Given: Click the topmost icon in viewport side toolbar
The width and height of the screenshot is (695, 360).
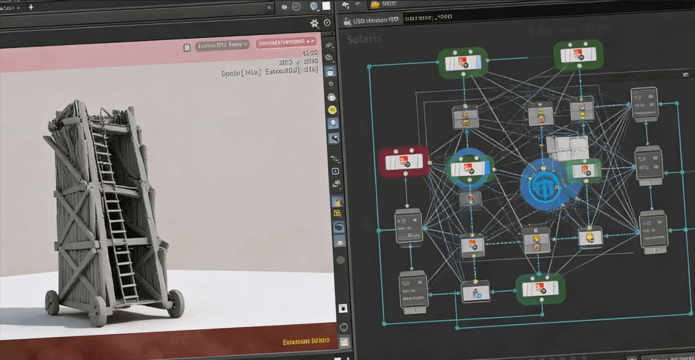Looking at the screenshot, I should (329, 45).
